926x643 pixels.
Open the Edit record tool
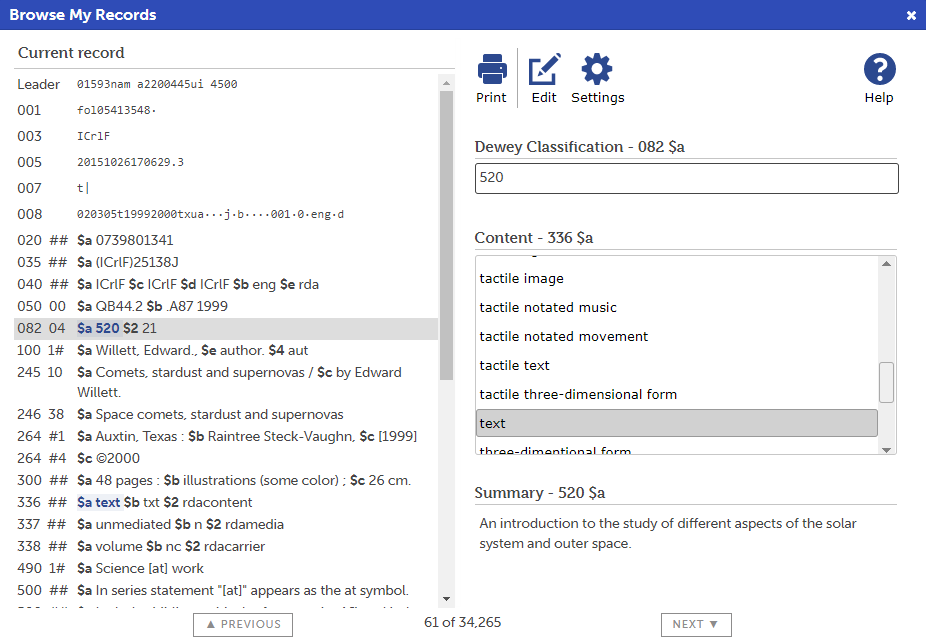[544, 78]
